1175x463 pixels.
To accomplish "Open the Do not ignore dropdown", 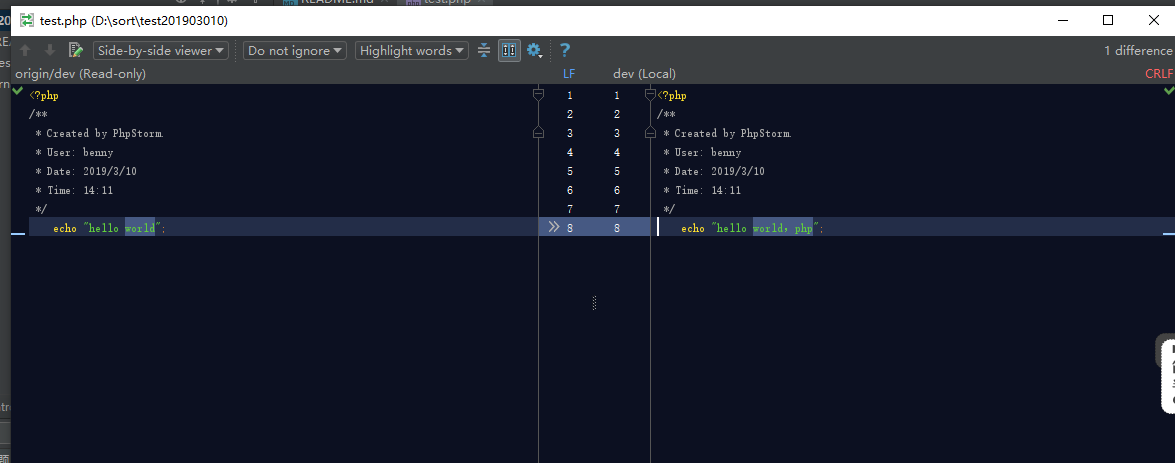I will [295, 51].
